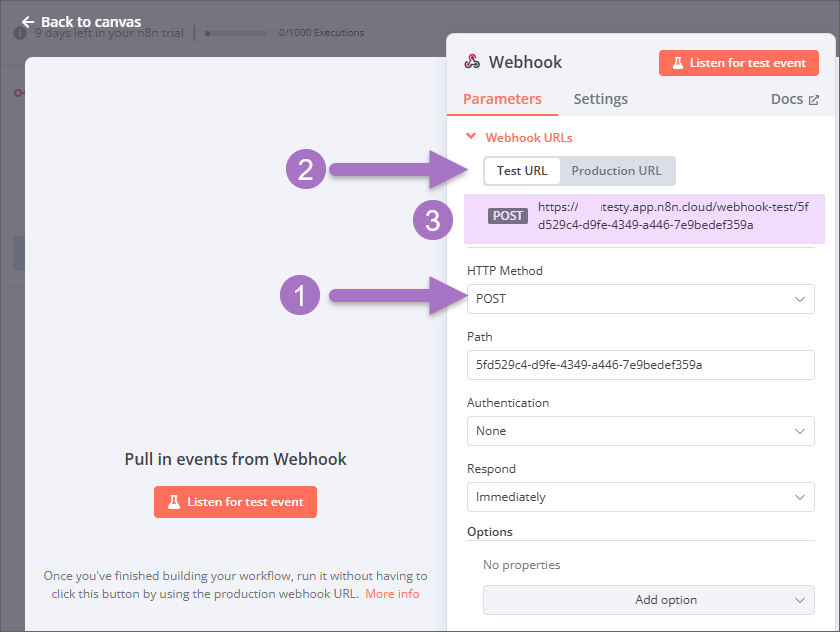Collapse the Webhook URLs section
Screen dimensions: 840x632
[x=471, y=138]
